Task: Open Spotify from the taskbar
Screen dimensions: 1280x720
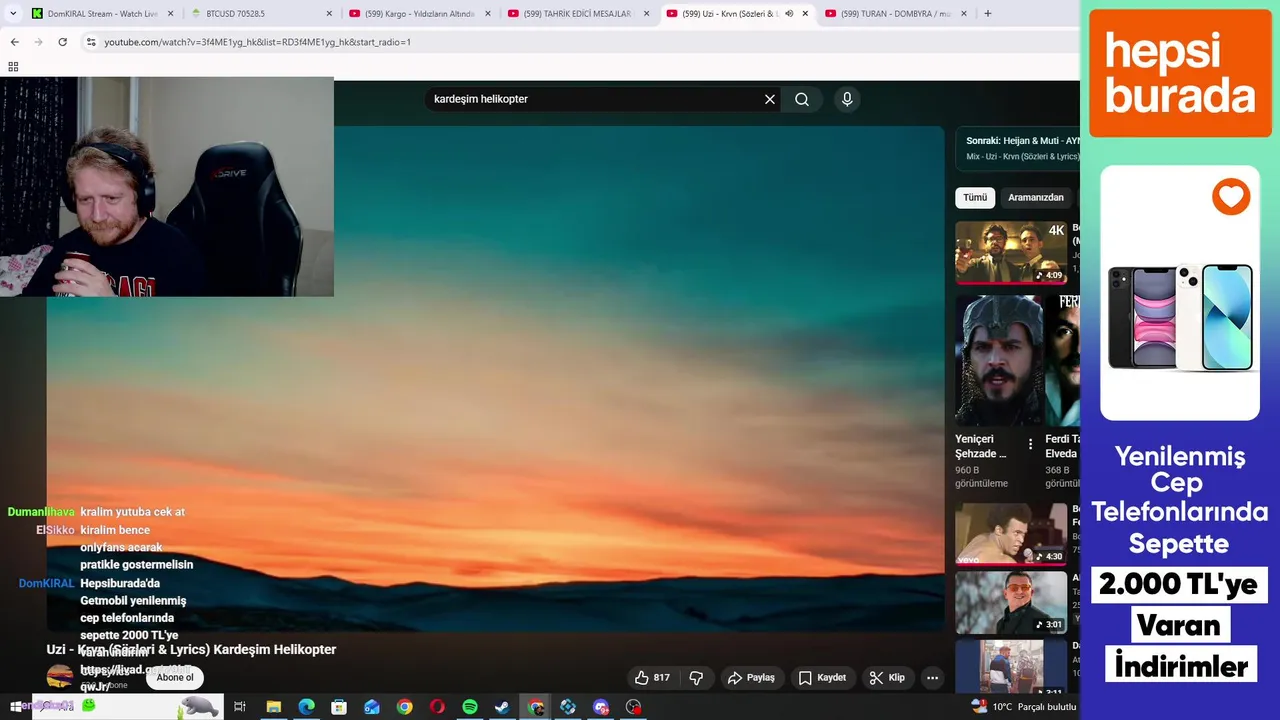Action: pyautogui.click(x=470, y=707)
